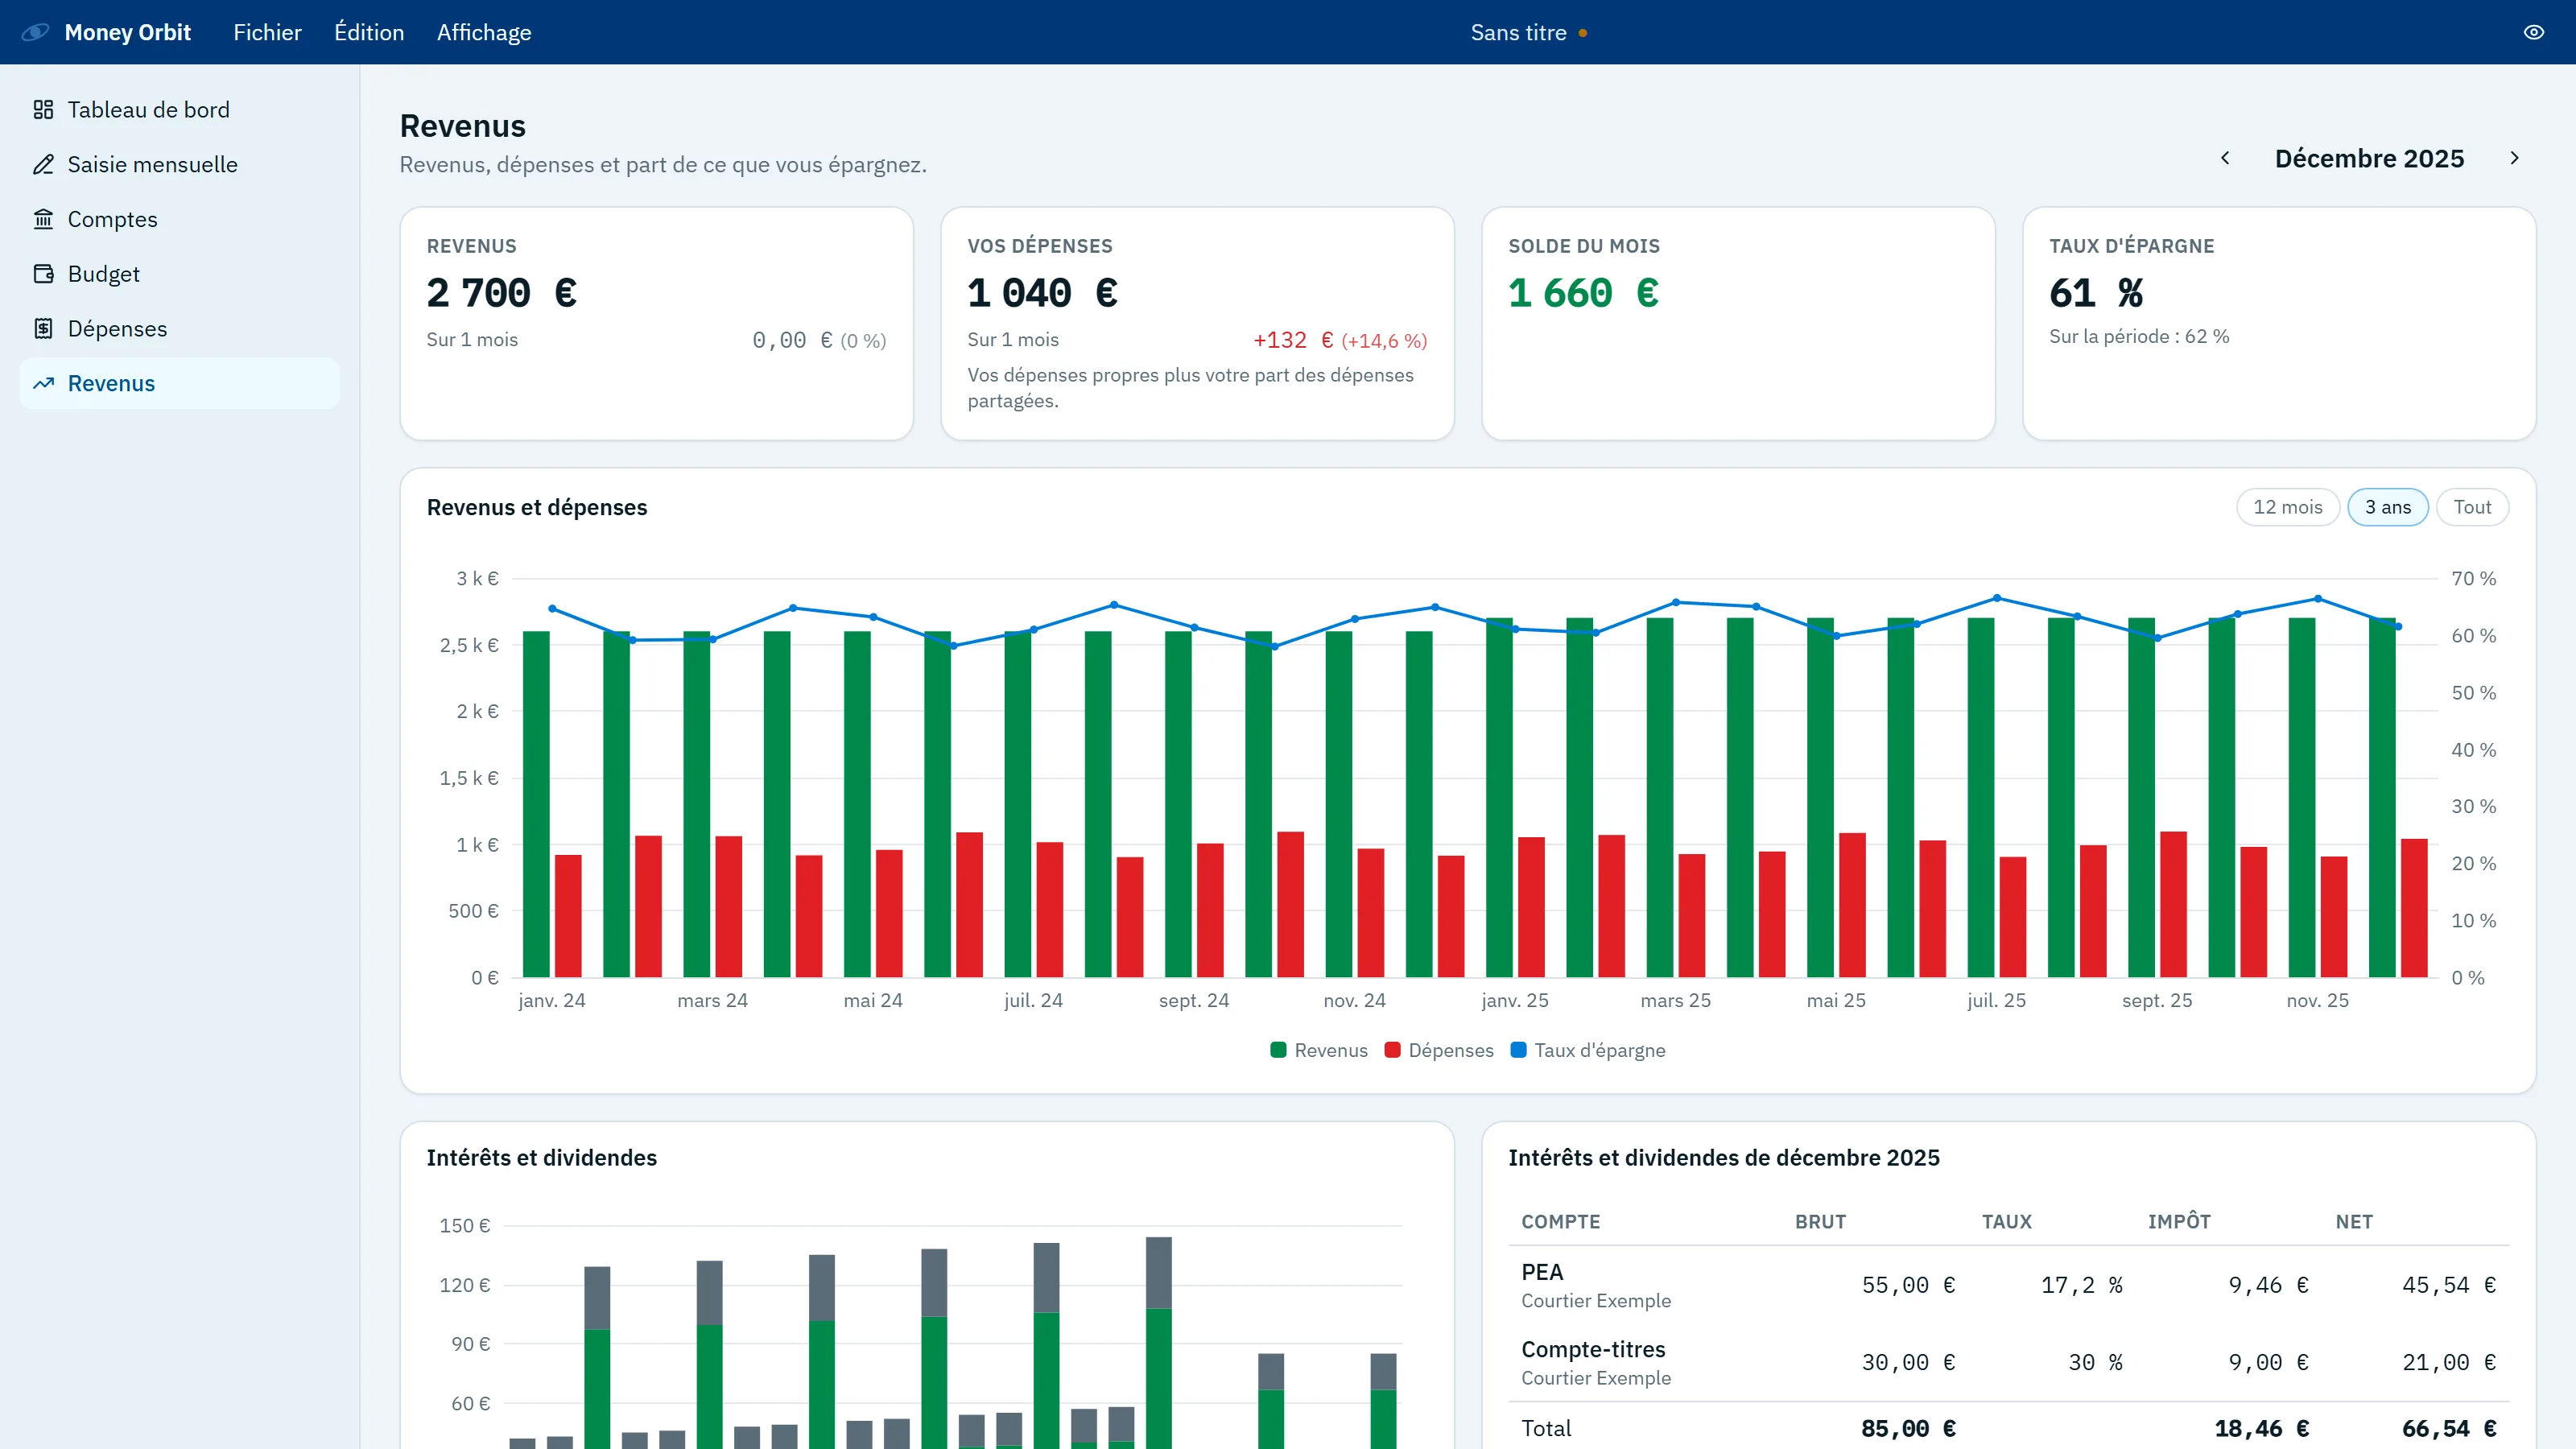
Task: Open the Fichier menu
Action: (267, 32)
